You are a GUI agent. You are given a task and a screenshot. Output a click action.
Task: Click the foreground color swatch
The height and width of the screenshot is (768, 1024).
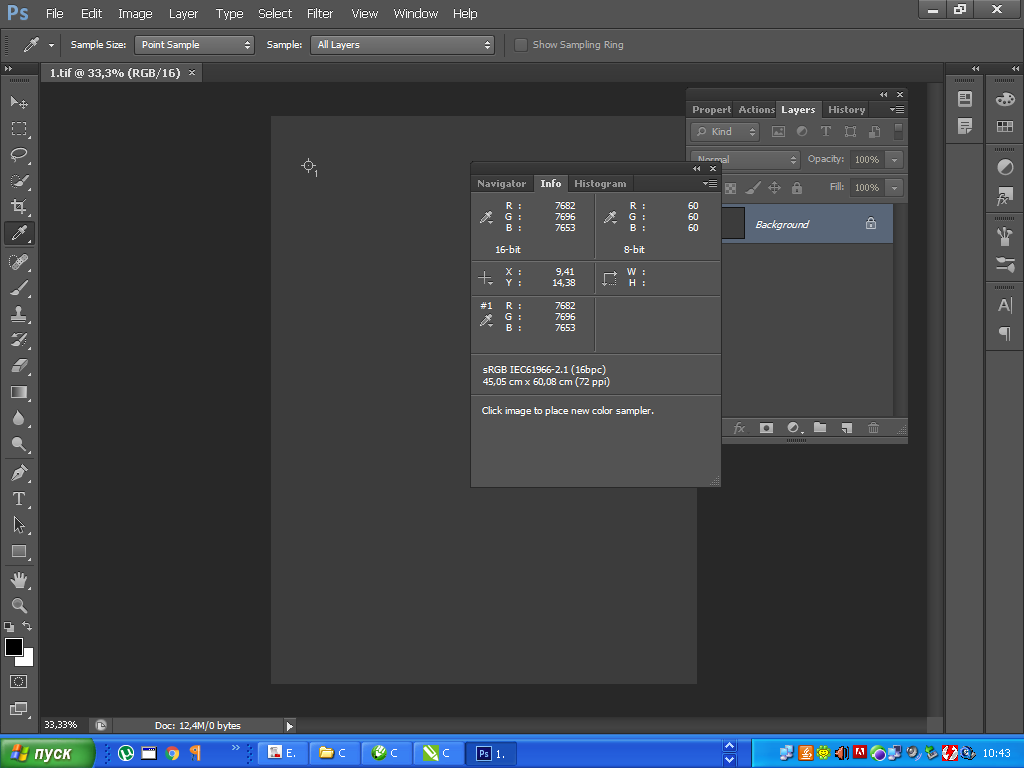(x=14, y=647)
